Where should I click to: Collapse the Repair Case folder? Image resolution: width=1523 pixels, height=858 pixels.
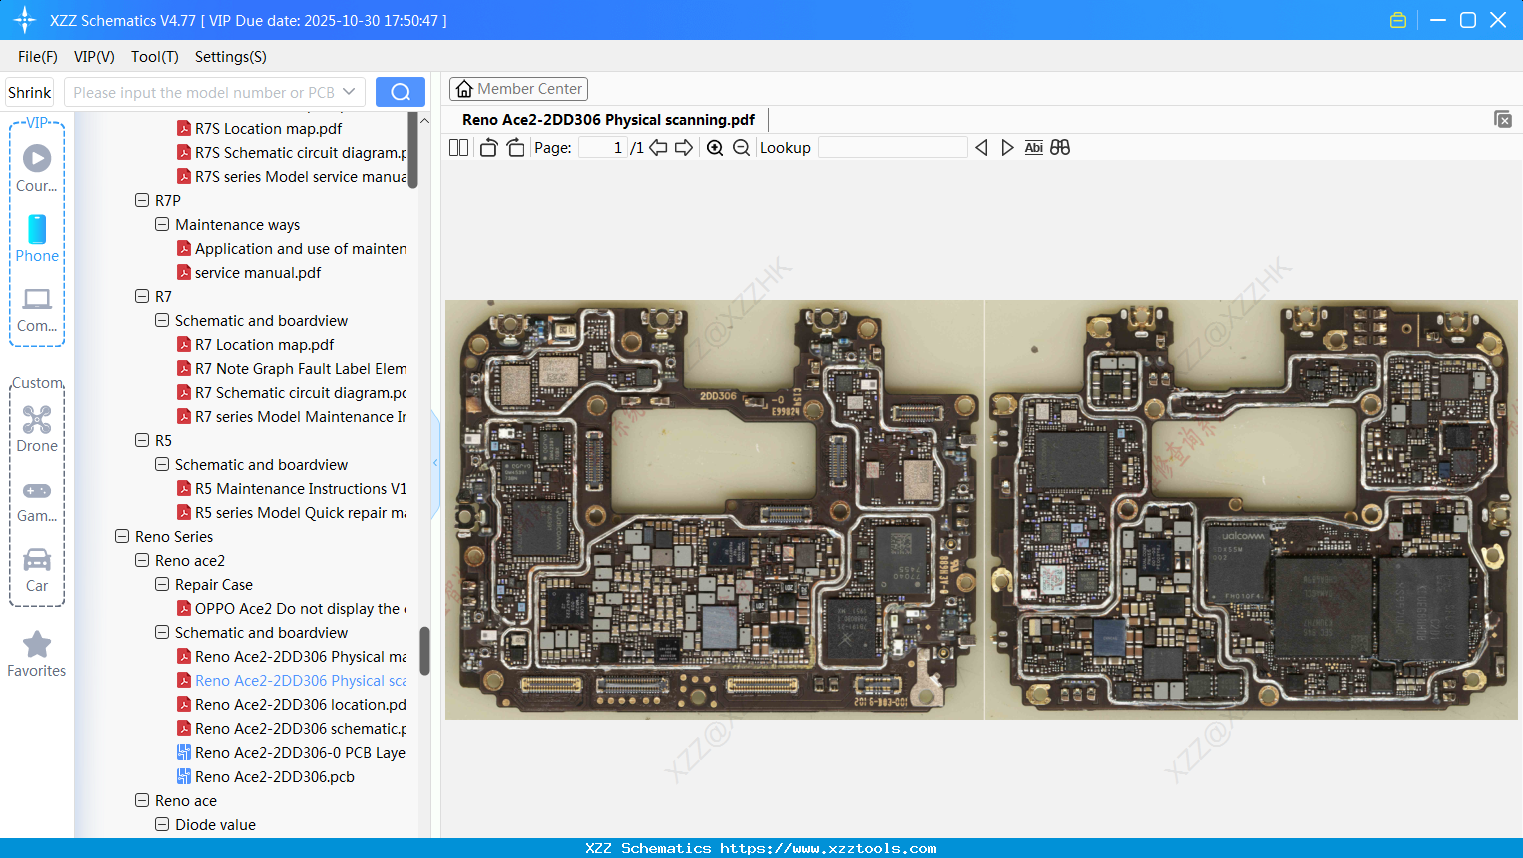162,585
